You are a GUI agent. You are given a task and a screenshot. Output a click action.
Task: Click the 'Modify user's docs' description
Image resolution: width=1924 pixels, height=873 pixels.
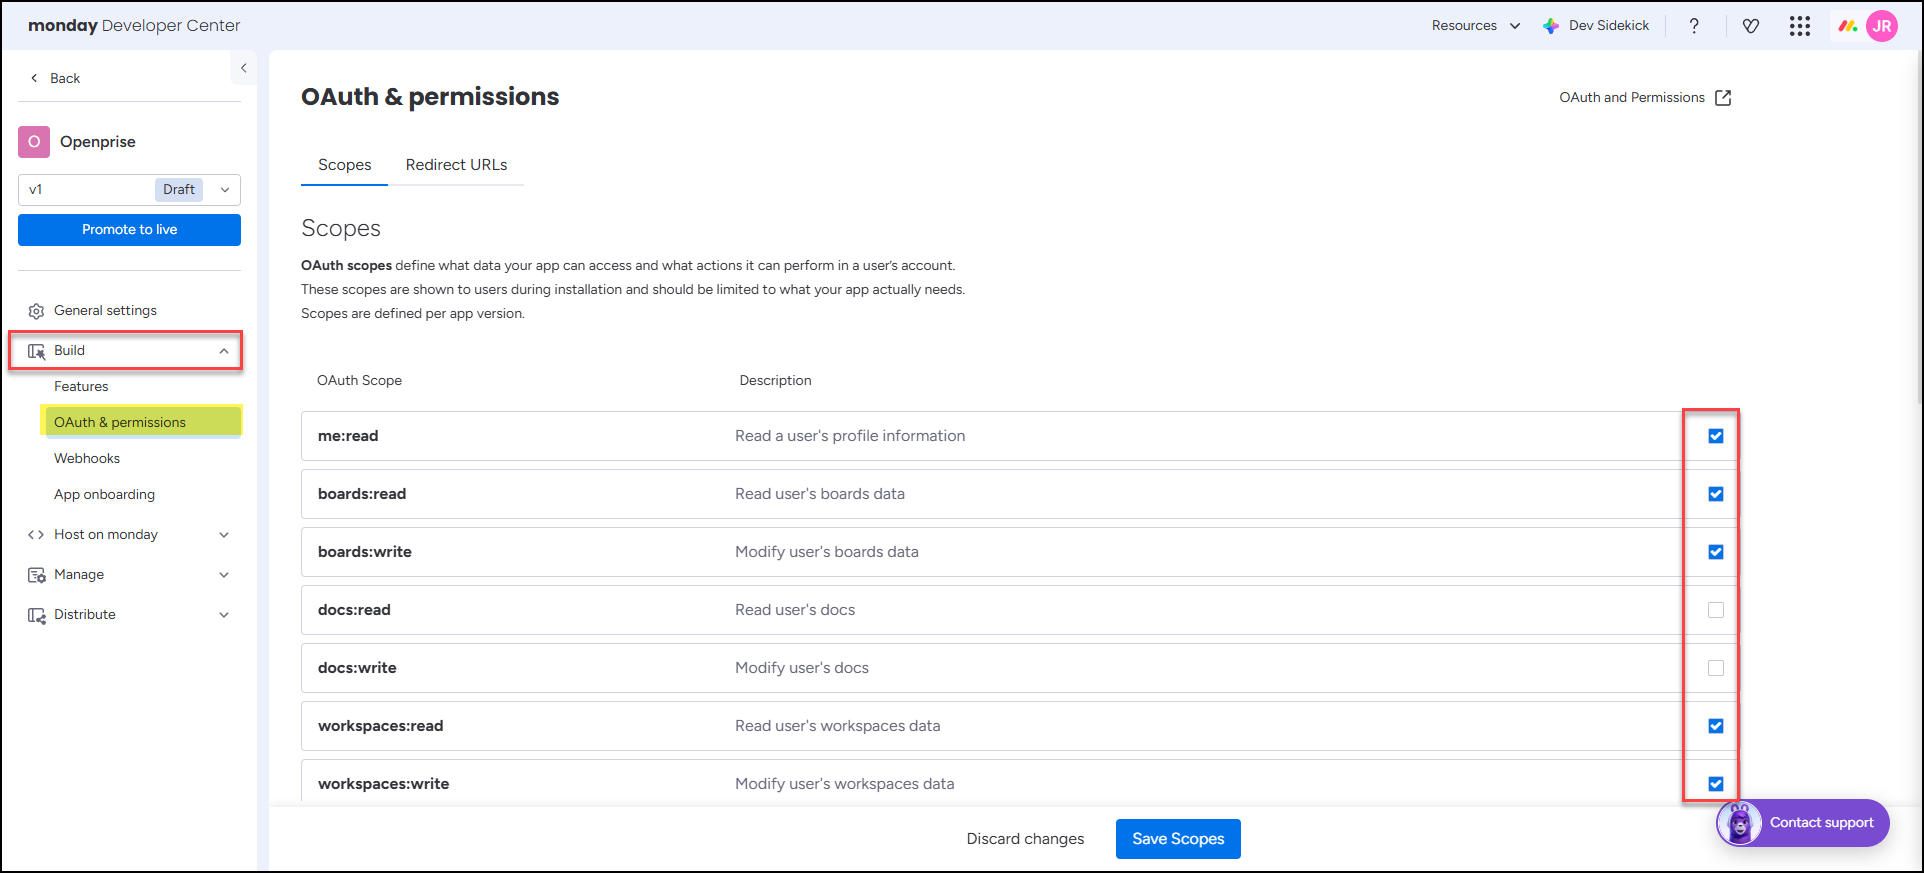click(x=802, y=668)
